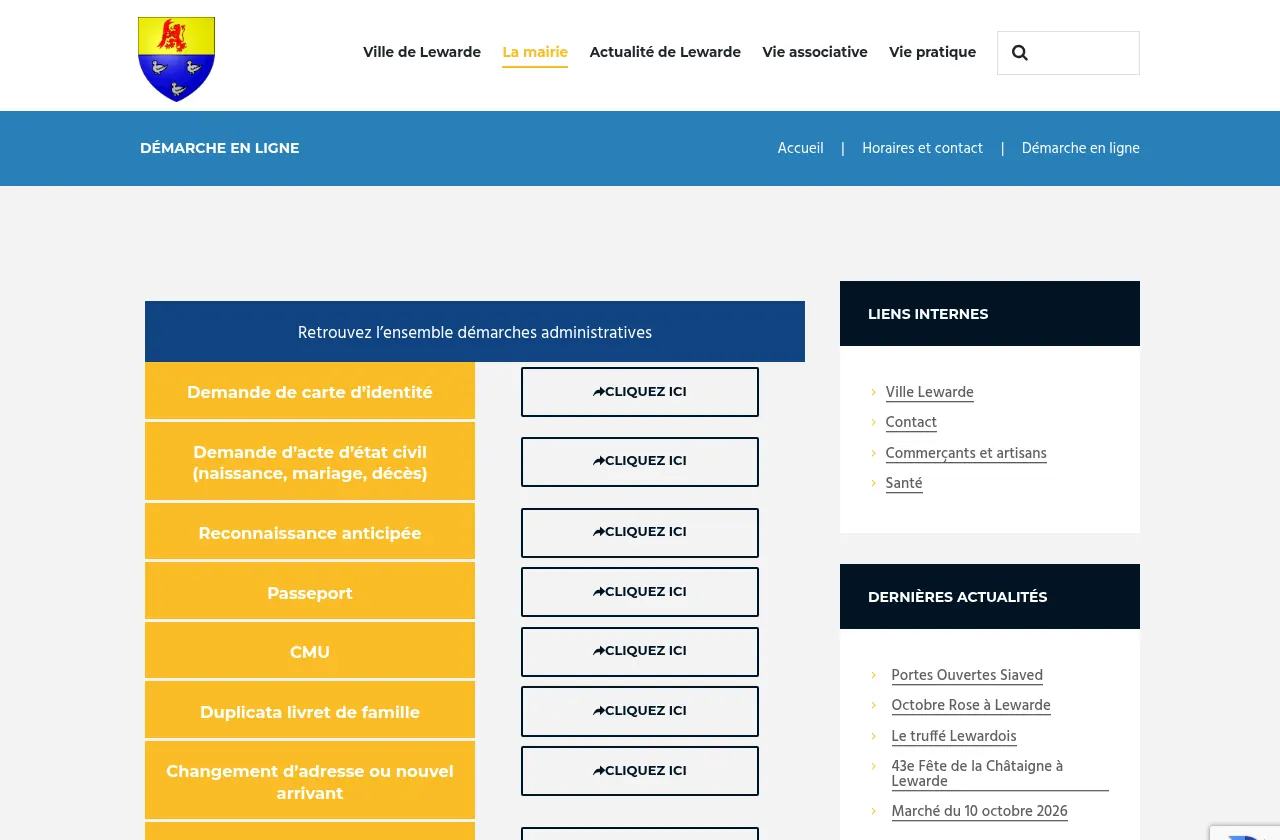
Task: Read Le truffé Lewardois news
Action: point(954,736)
